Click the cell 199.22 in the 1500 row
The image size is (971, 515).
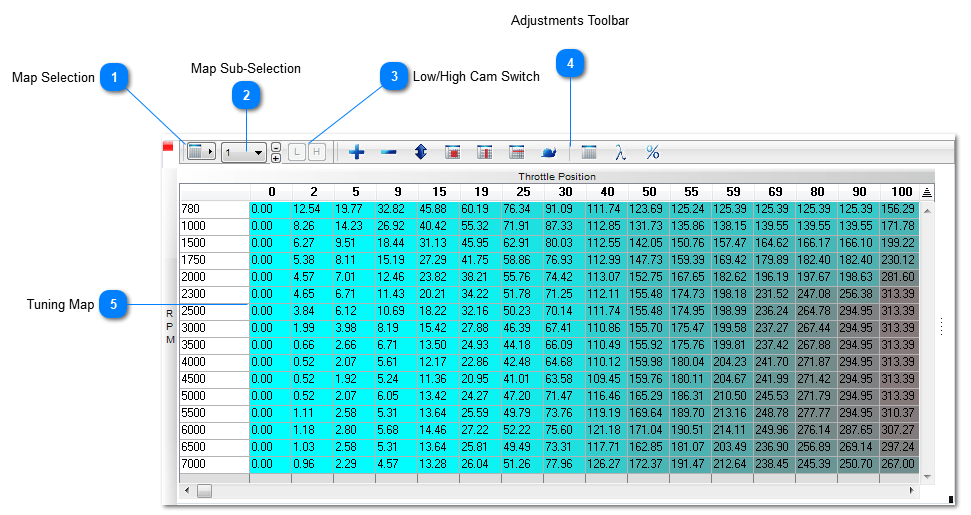coord(899,243)
